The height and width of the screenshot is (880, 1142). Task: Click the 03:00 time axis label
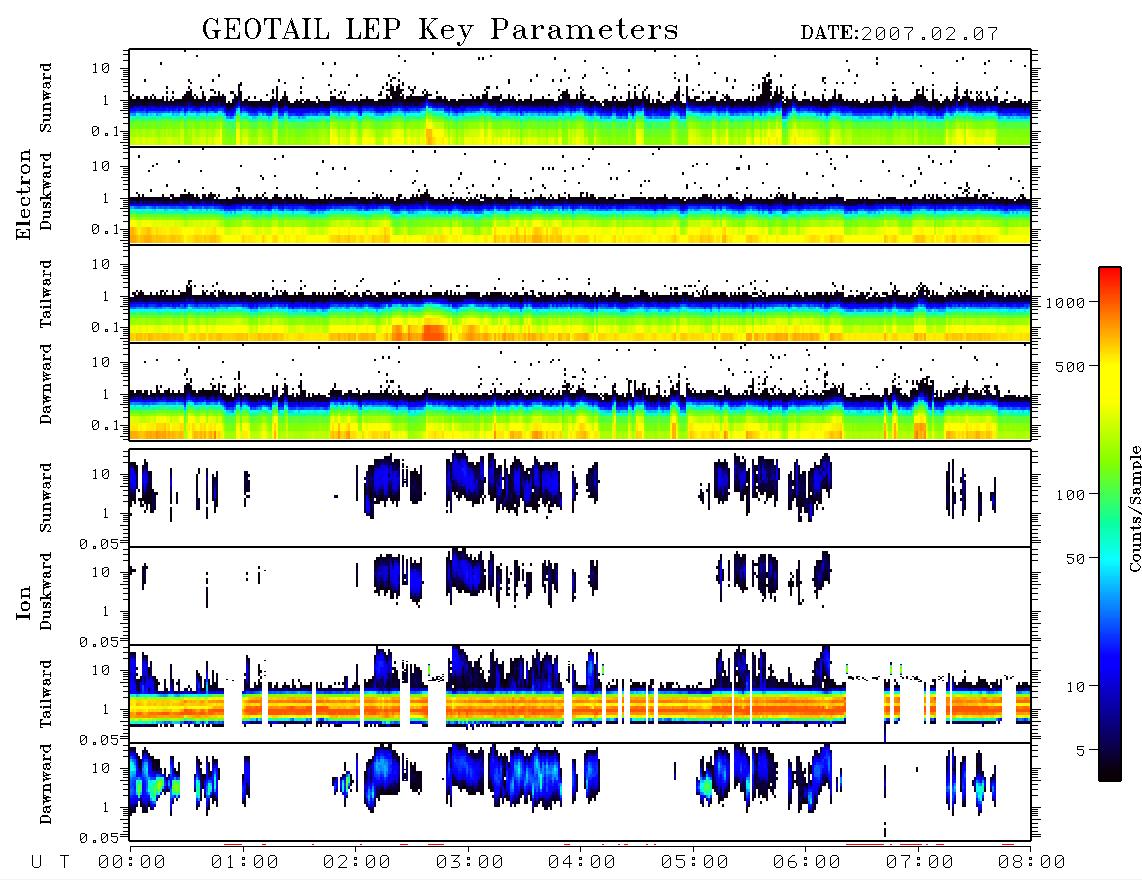[x=470, y=862]
